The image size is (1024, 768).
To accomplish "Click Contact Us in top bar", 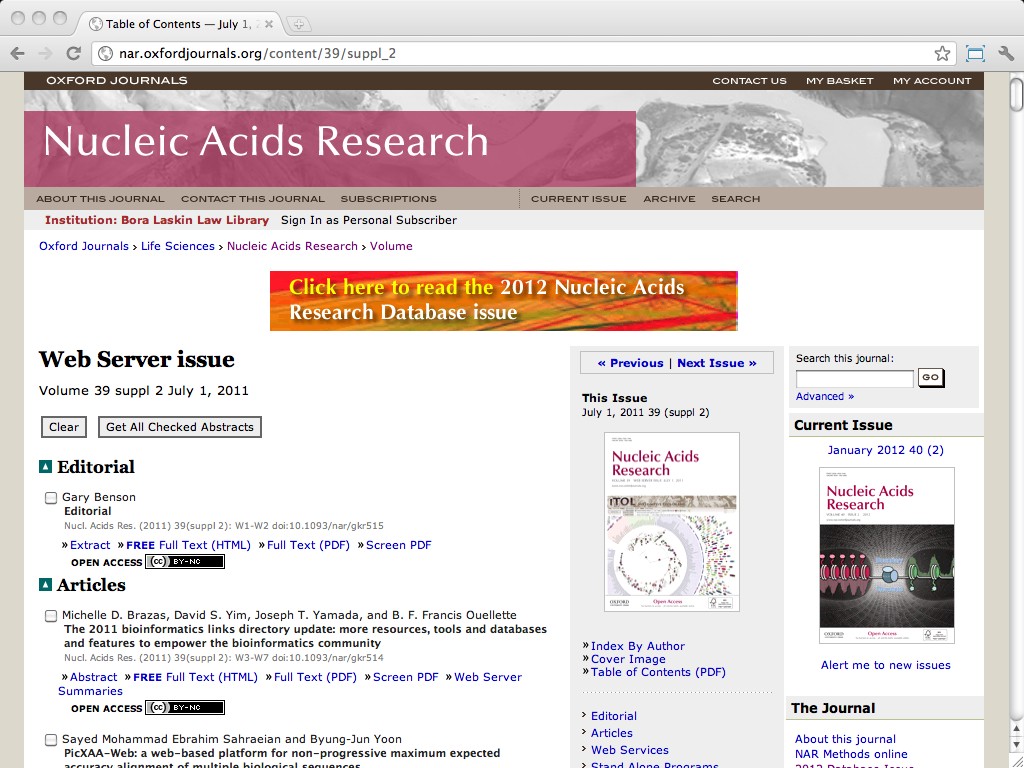I will (x=749, y=80).
